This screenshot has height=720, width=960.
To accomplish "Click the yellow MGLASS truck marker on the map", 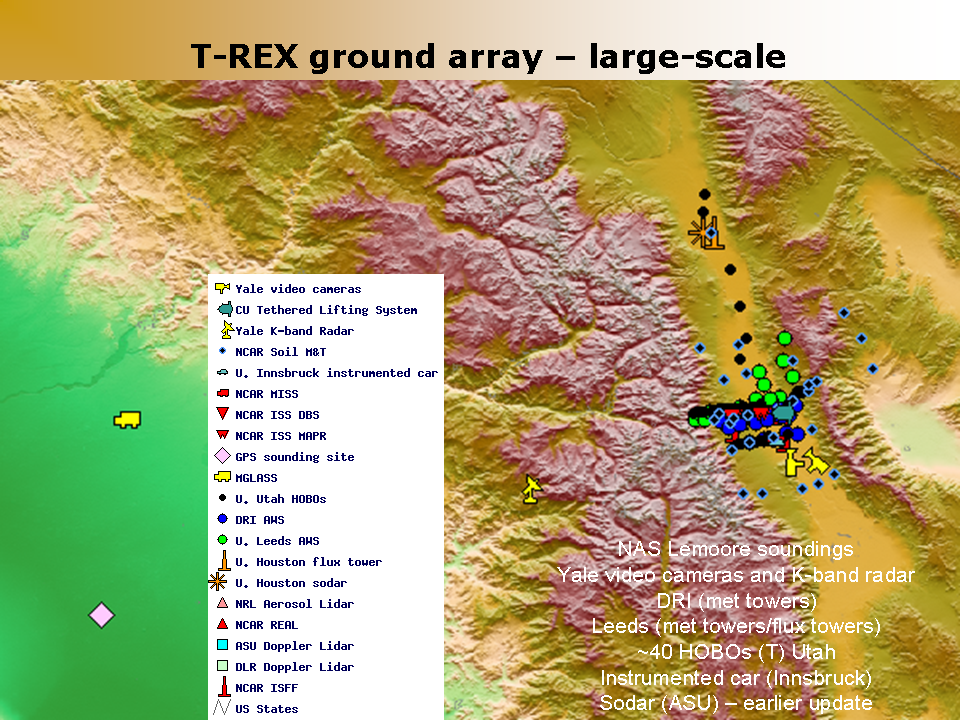I will (x=127, y=419).
